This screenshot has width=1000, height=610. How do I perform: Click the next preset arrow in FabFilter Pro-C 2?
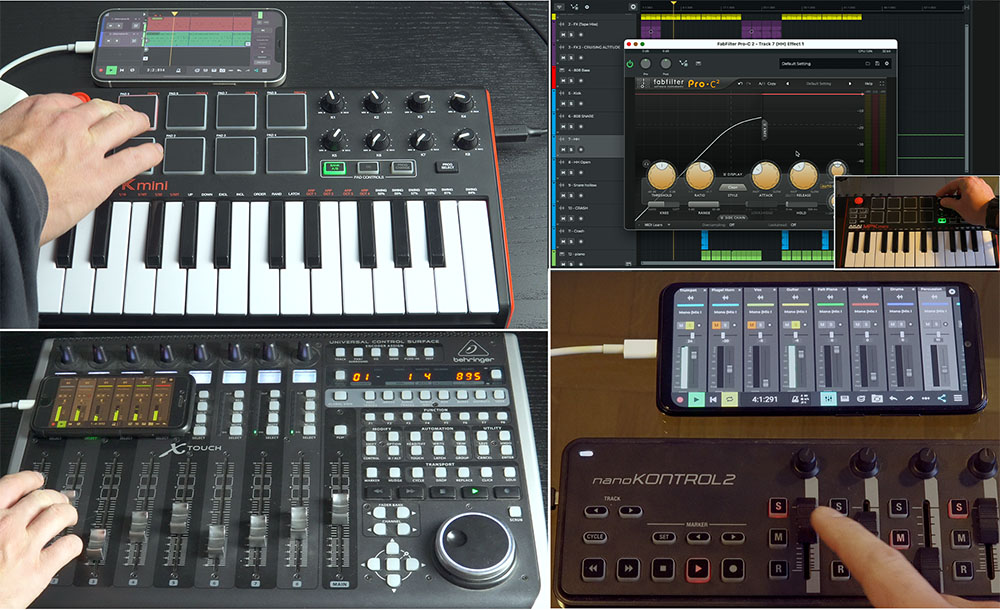849,84
